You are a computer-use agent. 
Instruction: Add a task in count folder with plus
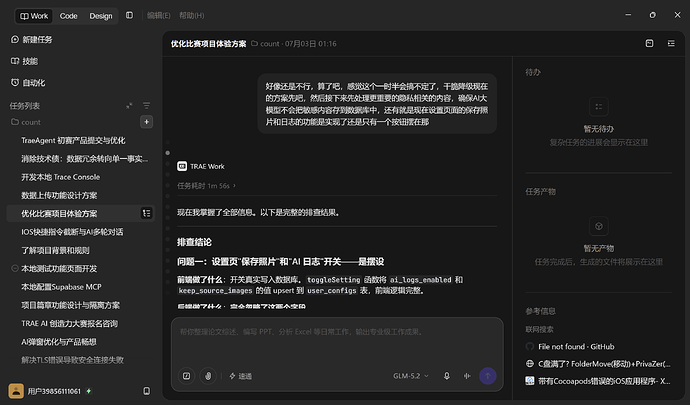coord(147,122)
